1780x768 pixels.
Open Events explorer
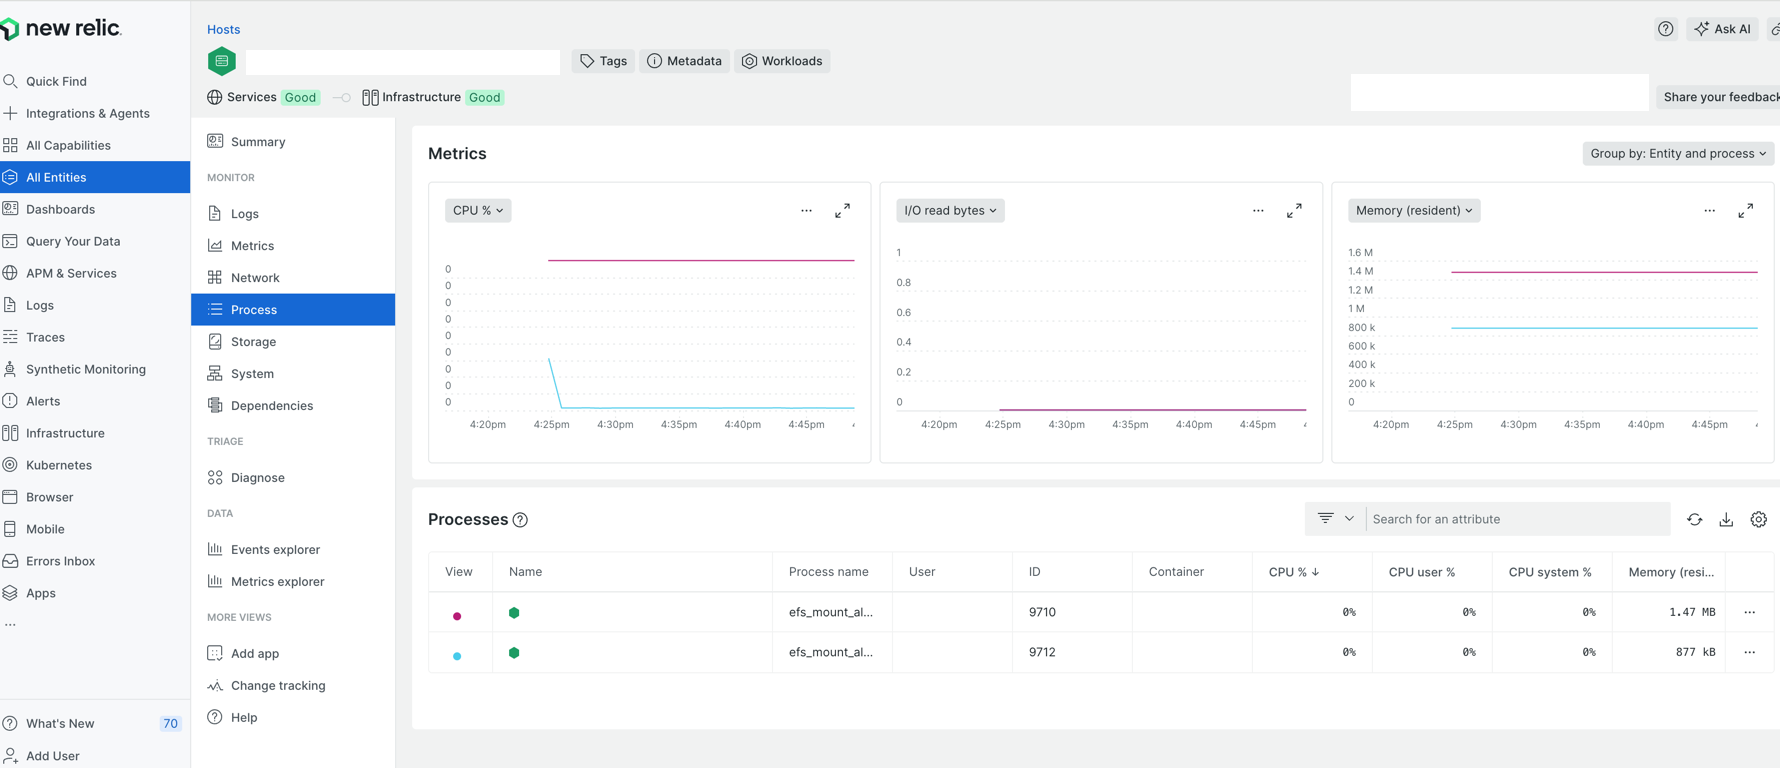click(x=275, y=549)
